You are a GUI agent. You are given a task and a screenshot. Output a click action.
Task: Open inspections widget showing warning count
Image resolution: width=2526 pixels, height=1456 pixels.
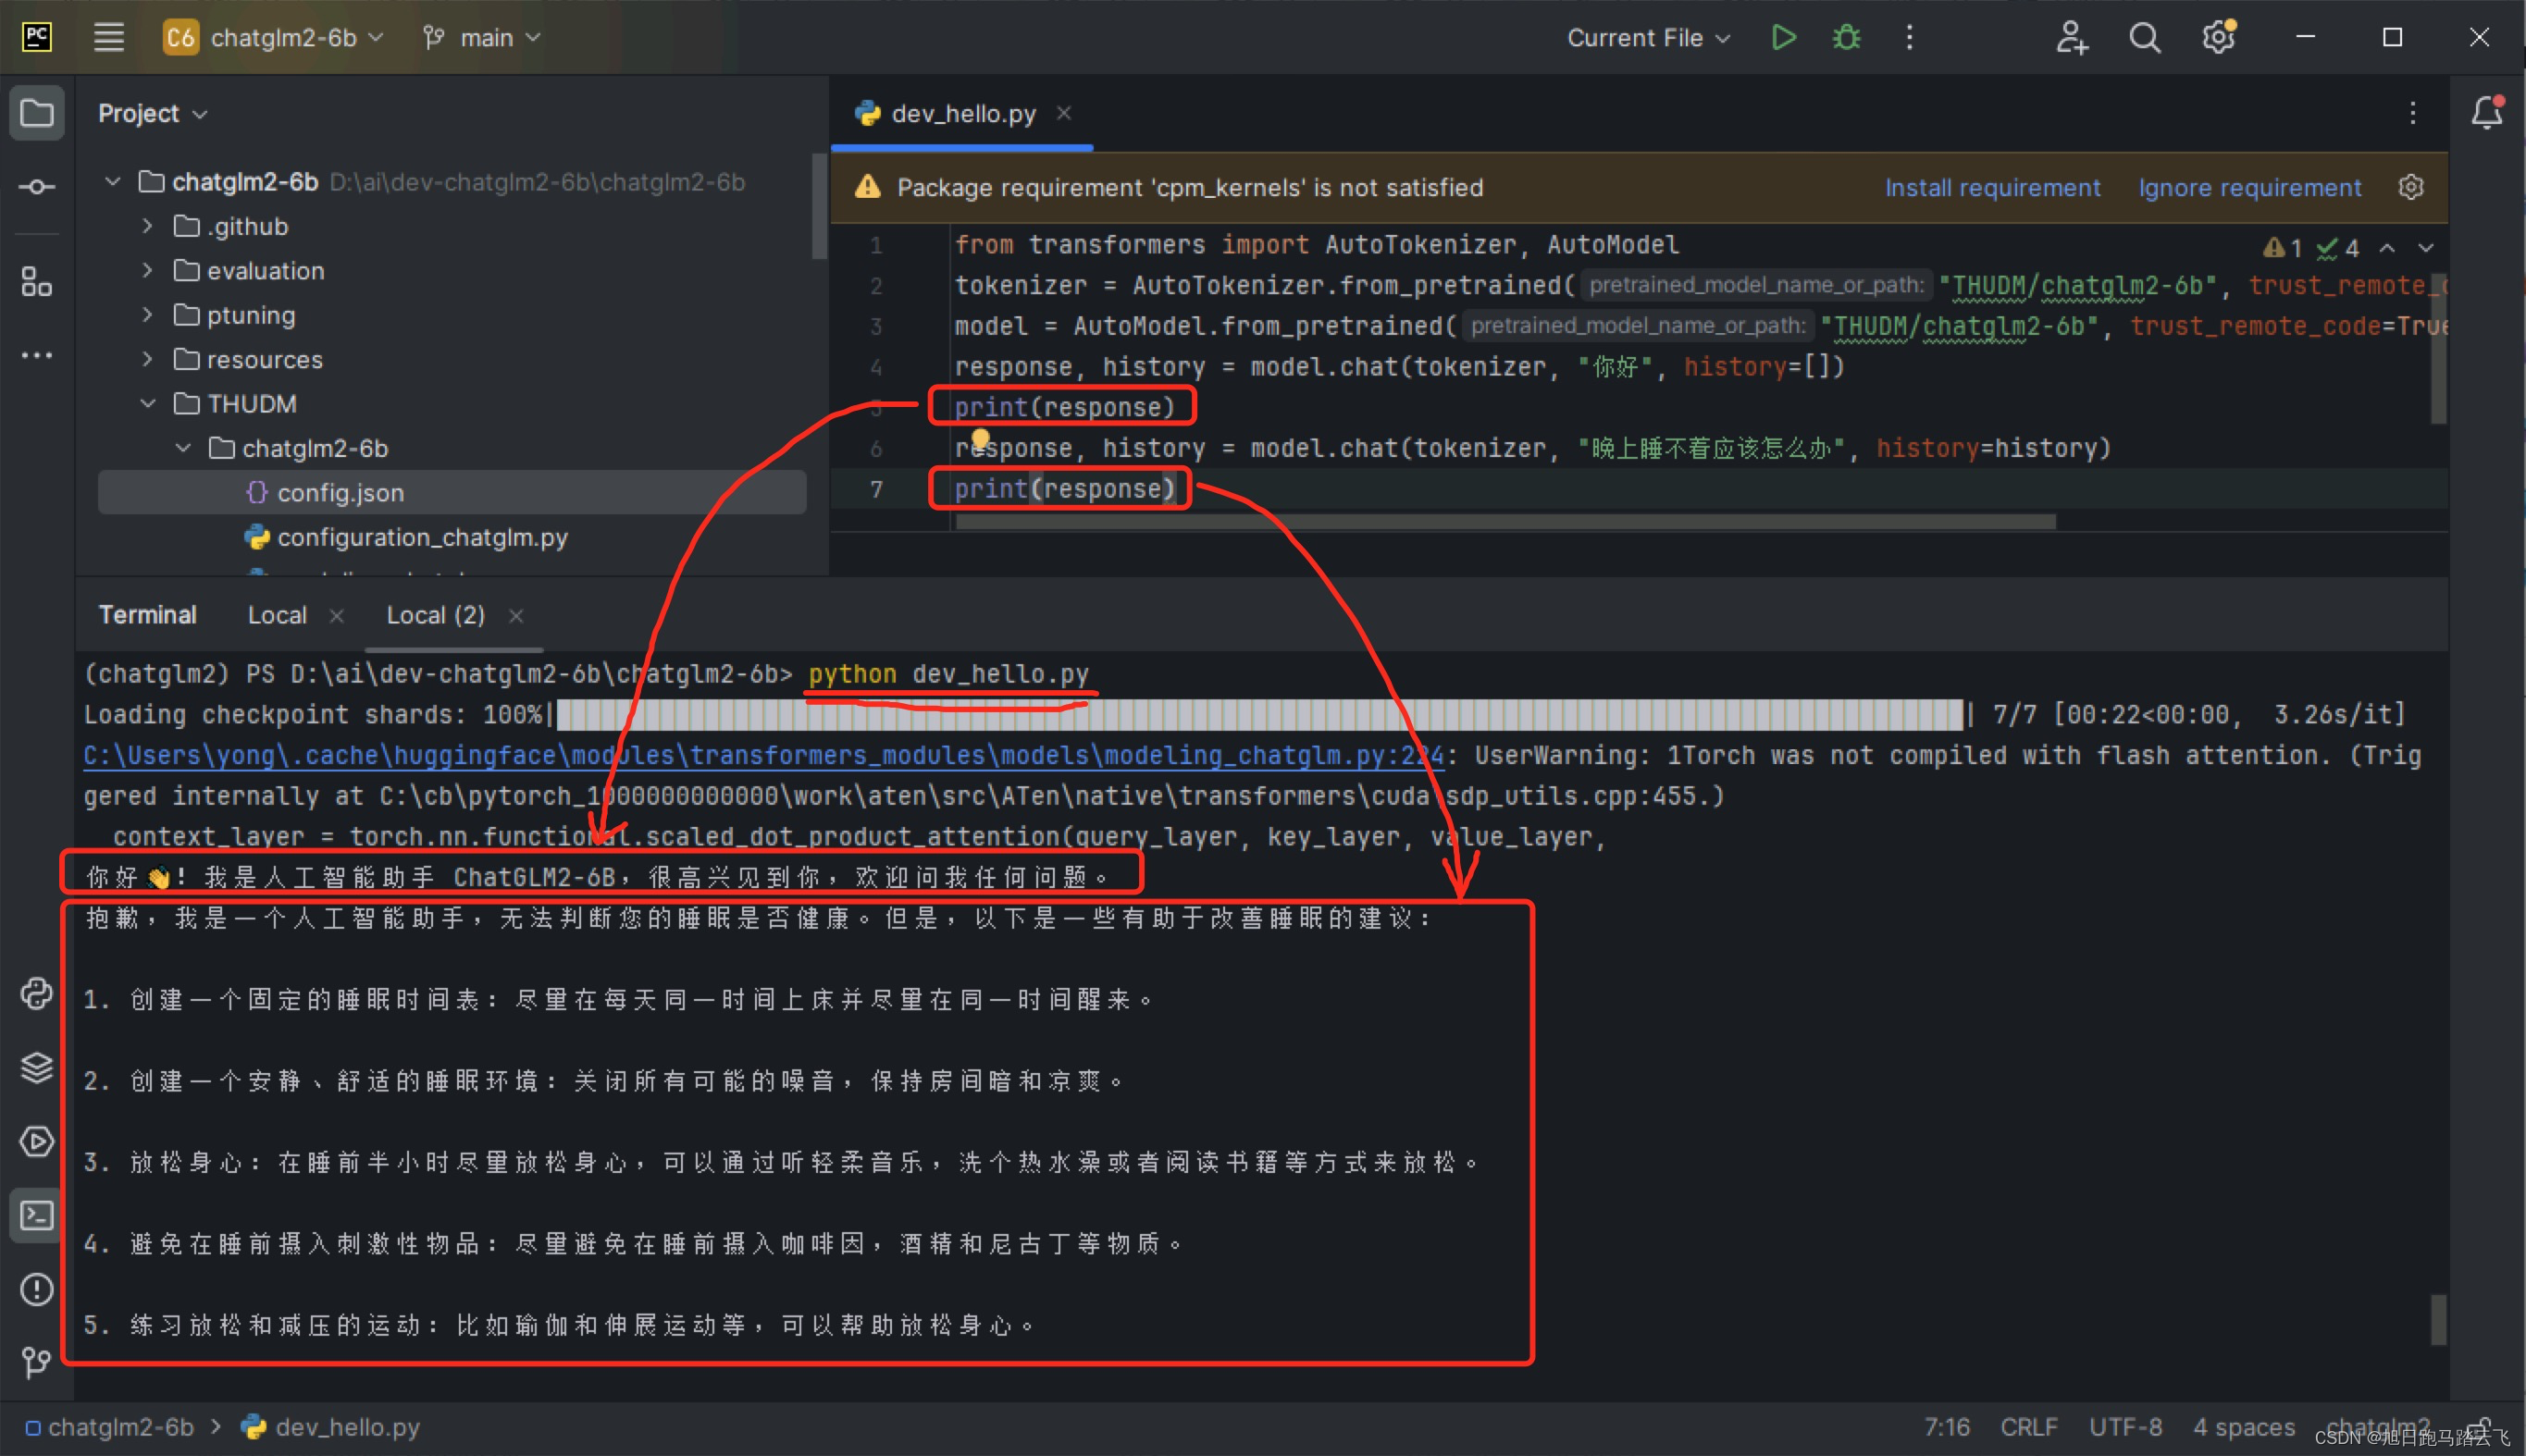(x=2310, y=248)
